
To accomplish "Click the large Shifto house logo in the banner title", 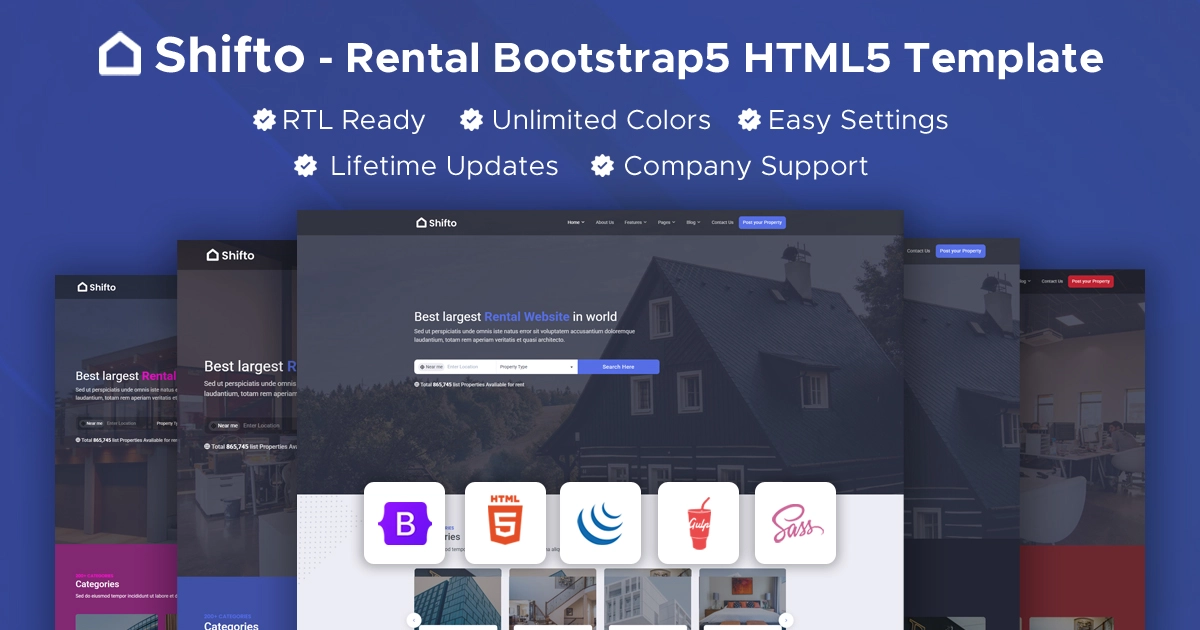I will [120, 53].
